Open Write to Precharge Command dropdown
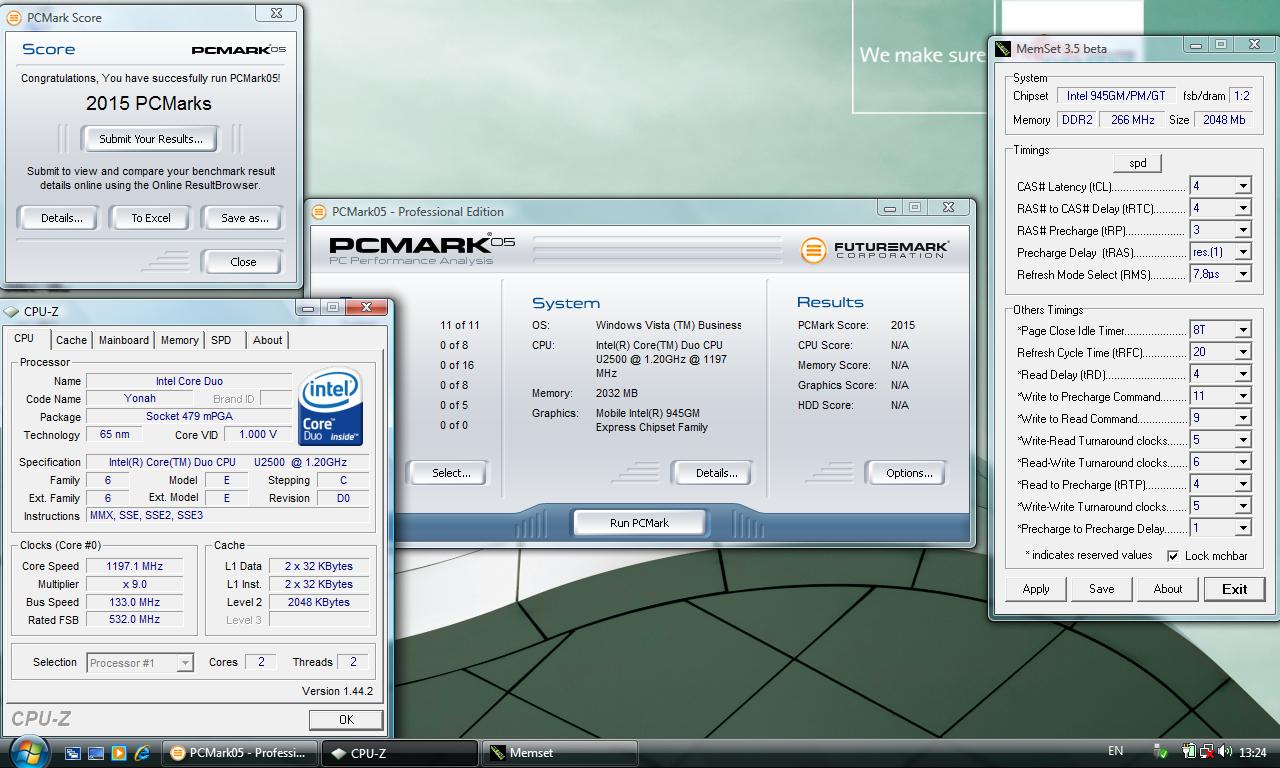Image resolution: width=1280 pixels, height=768 pixels. click(x=1242, y=396)
